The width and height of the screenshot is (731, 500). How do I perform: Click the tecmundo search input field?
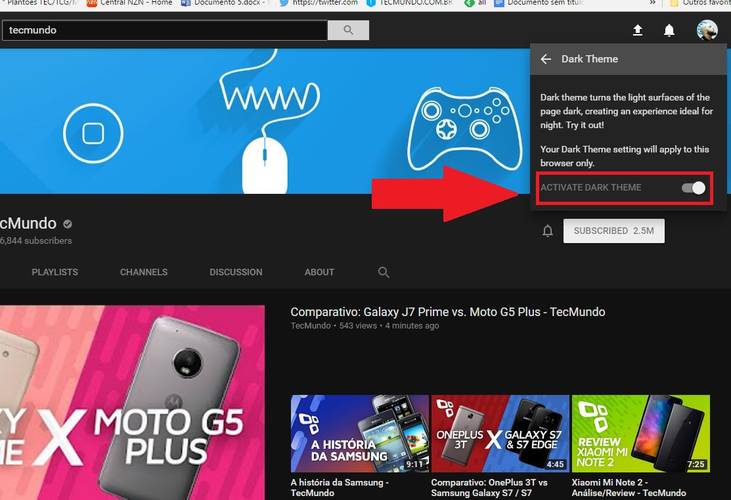(x=165, y=30)
